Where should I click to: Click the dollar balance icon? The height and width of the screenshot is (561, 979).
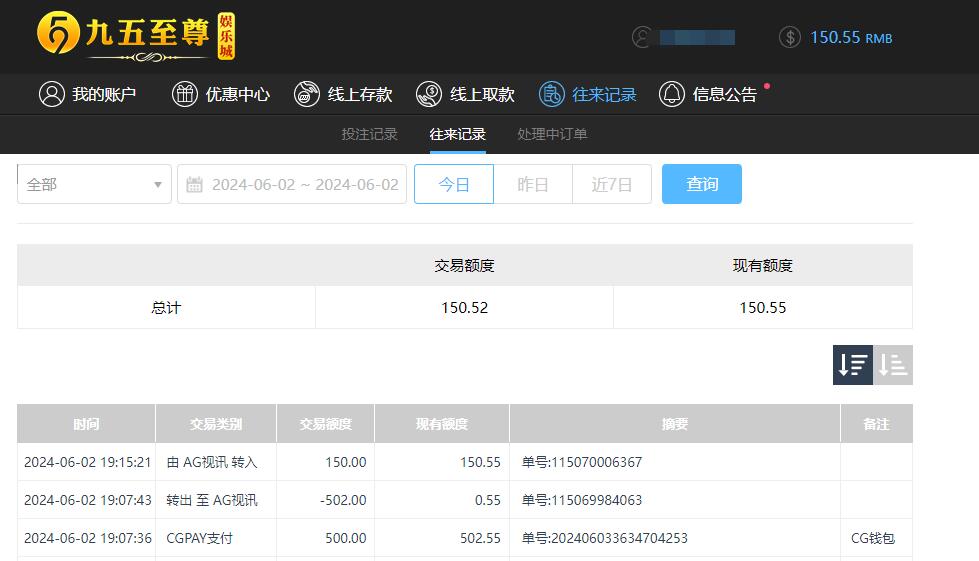coord(790,37)
